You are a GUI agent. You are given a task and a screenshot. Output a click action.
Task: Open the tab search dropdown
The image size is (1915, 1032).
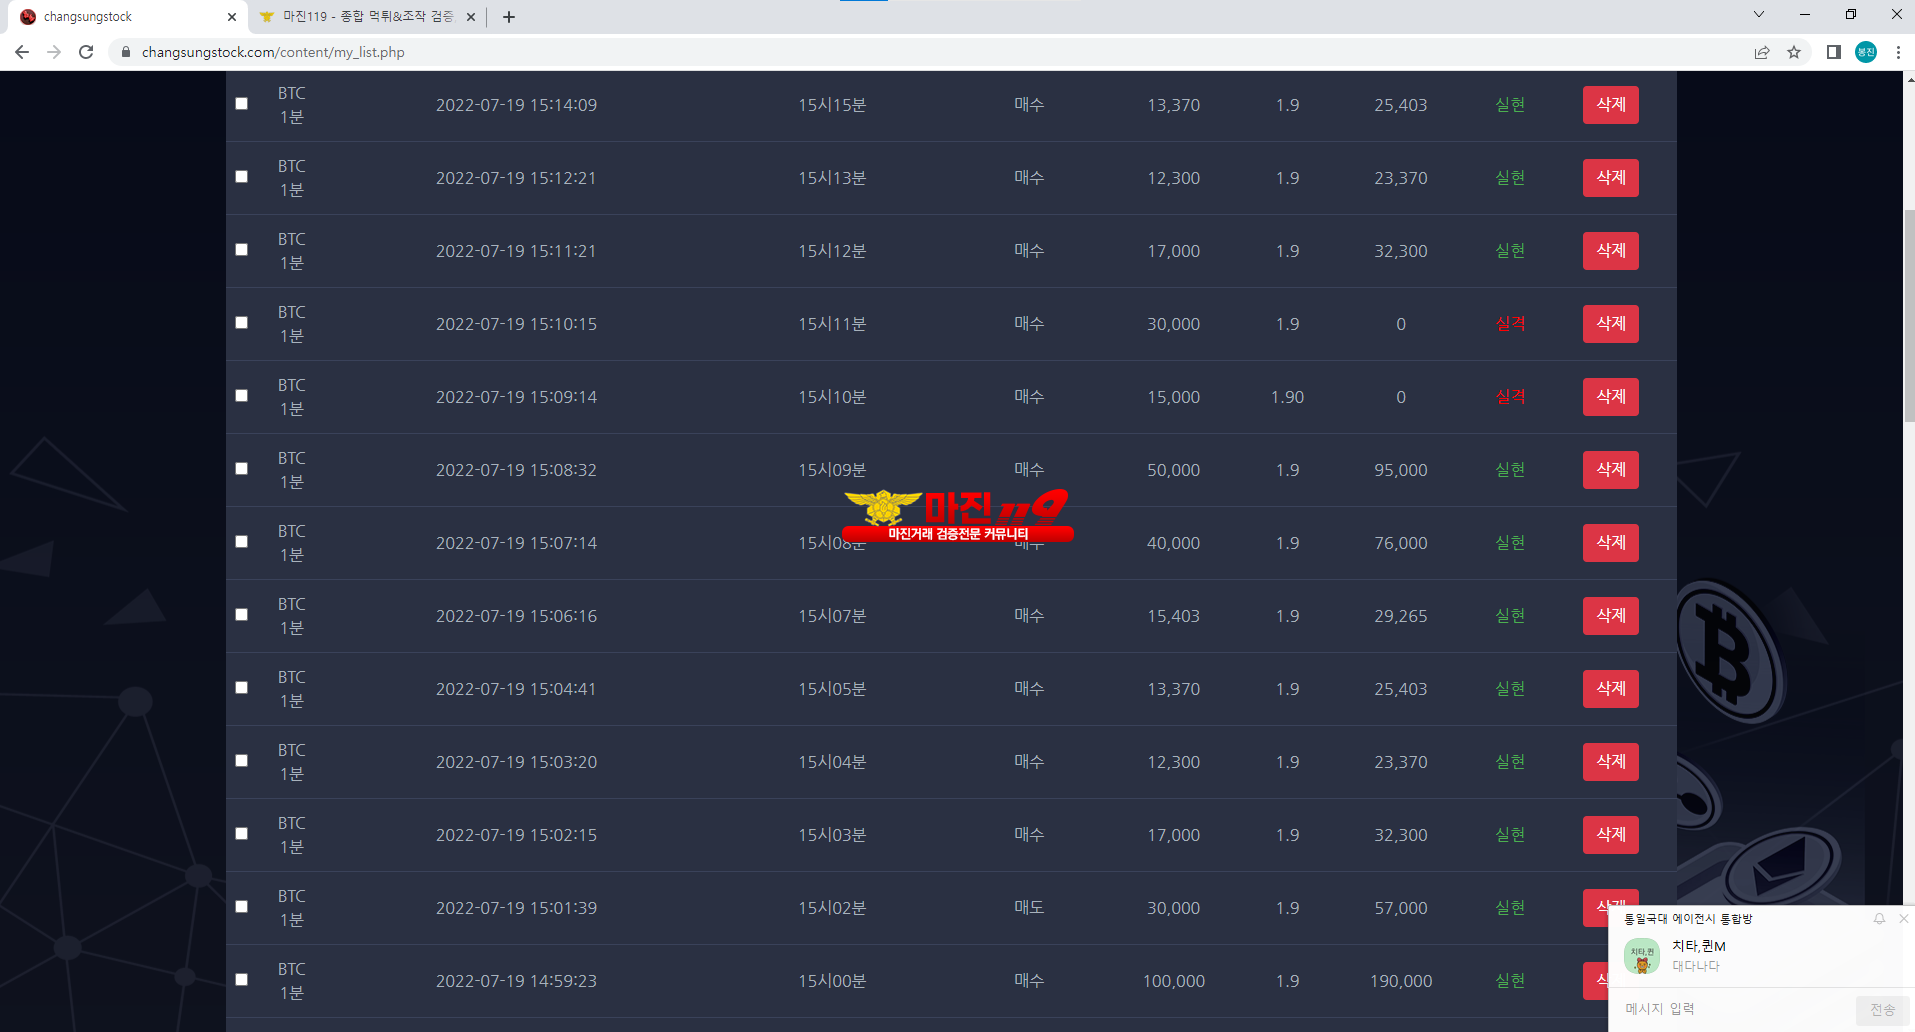tap(1759, 15)
